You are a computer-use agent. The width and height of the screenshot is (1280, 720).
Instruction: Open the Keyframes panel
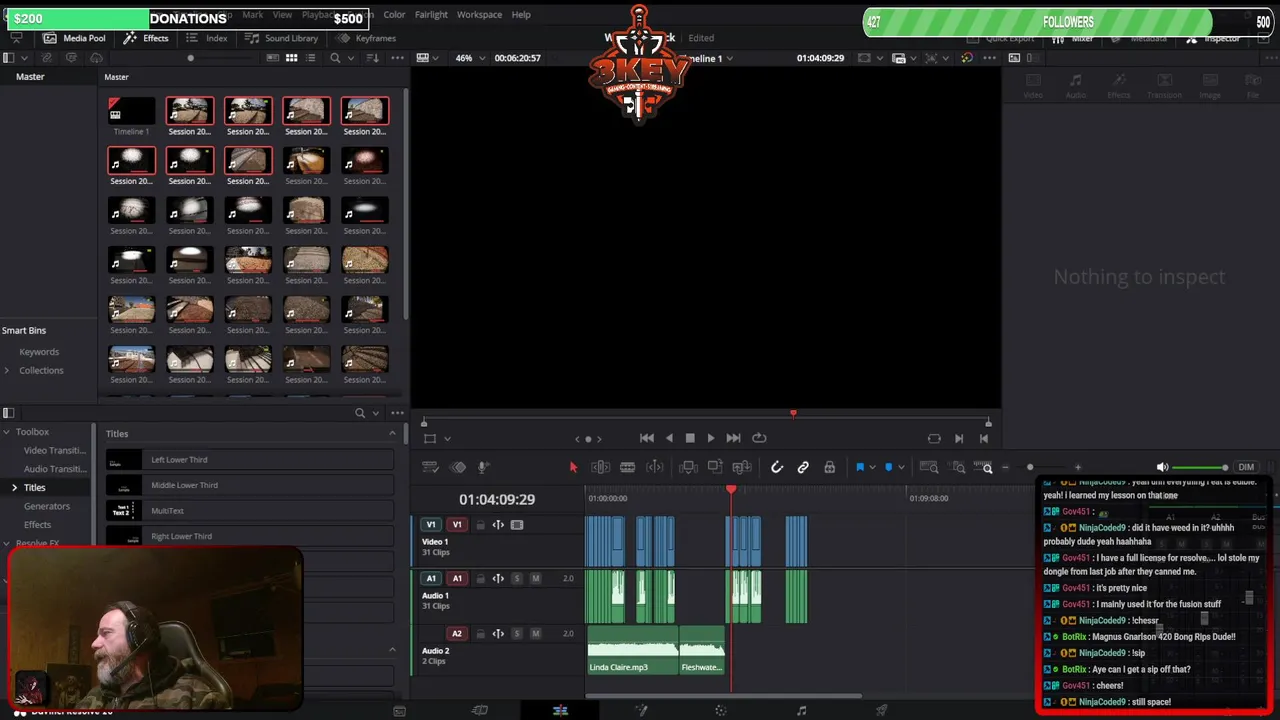366,38
